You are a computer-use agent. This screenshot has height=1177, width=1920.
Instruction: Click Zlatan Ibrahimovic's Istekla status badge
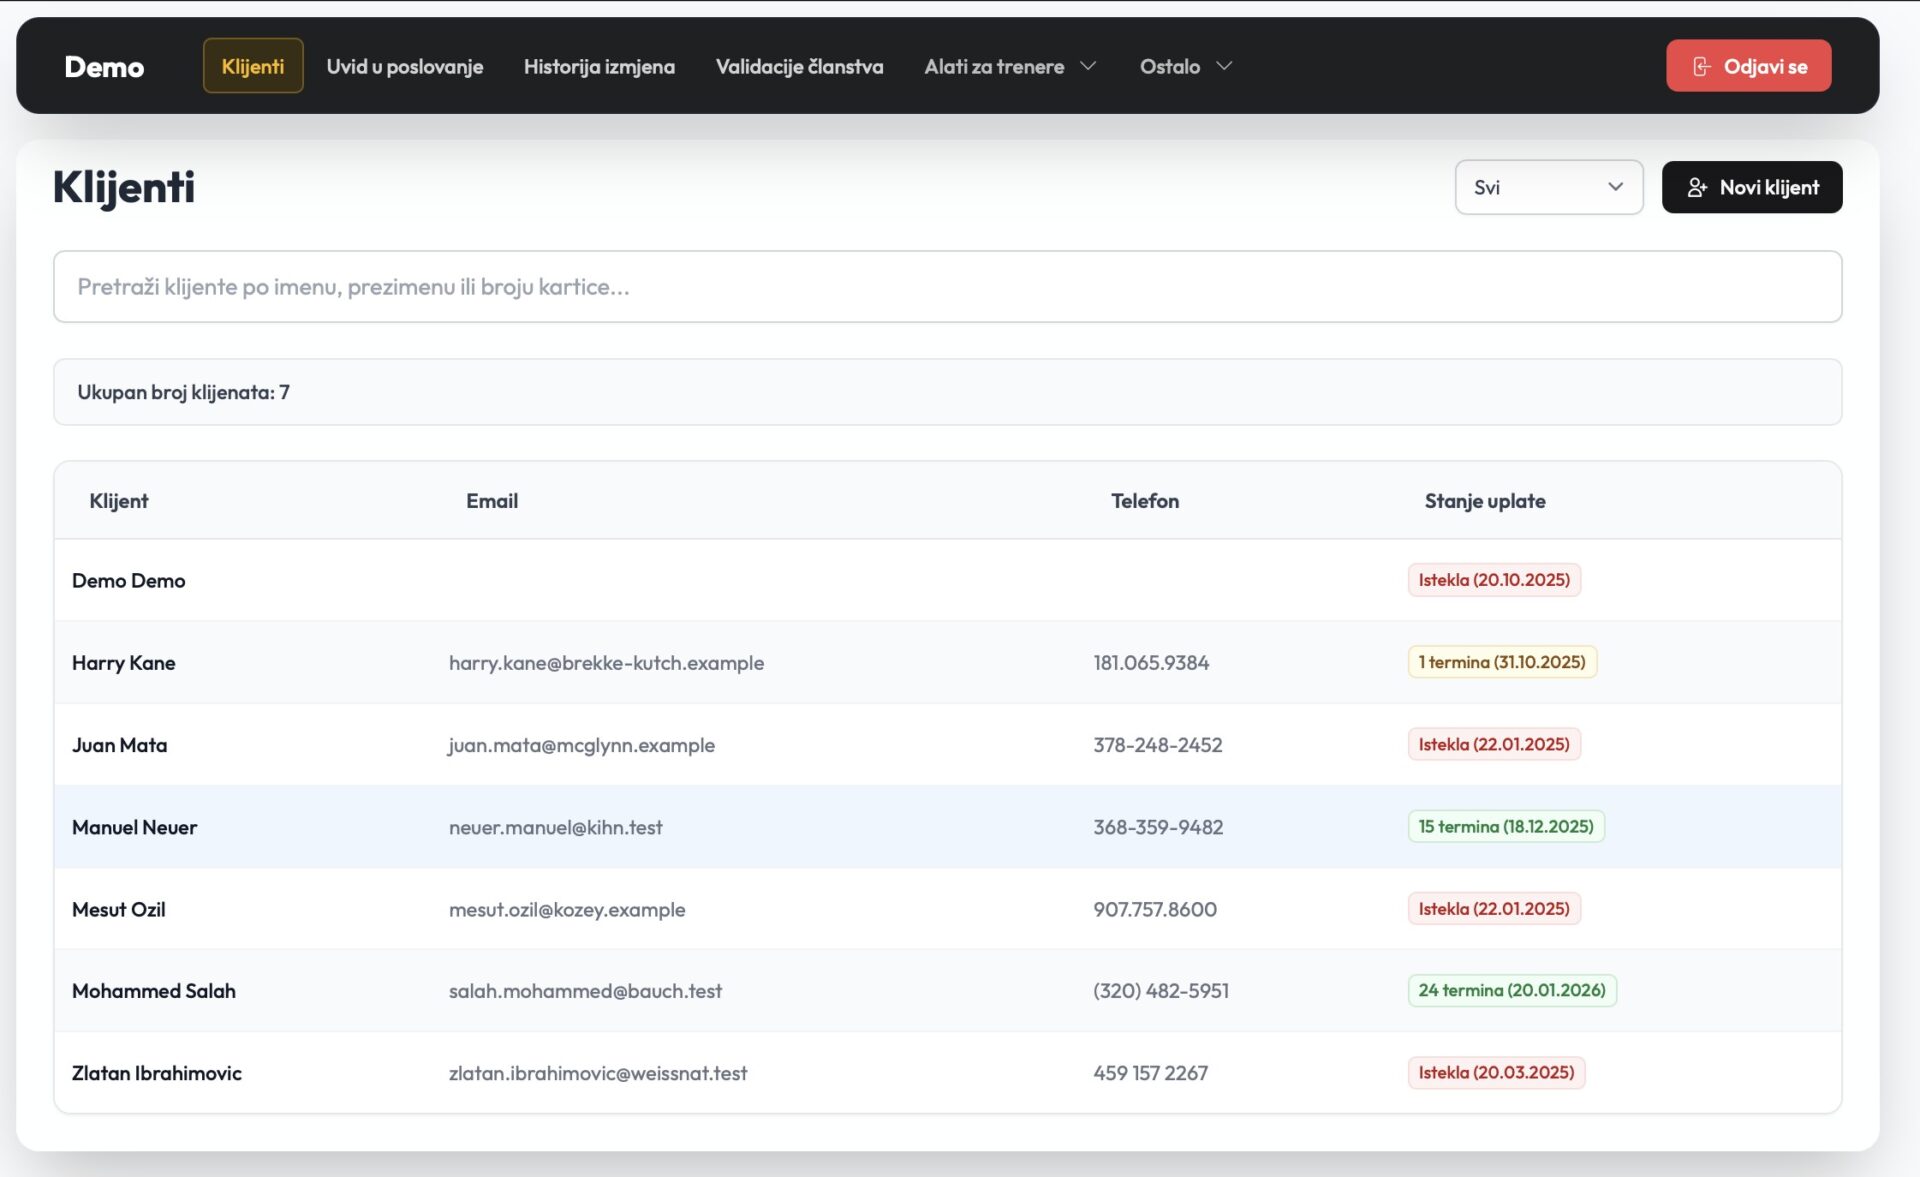pos(1495,1072)
